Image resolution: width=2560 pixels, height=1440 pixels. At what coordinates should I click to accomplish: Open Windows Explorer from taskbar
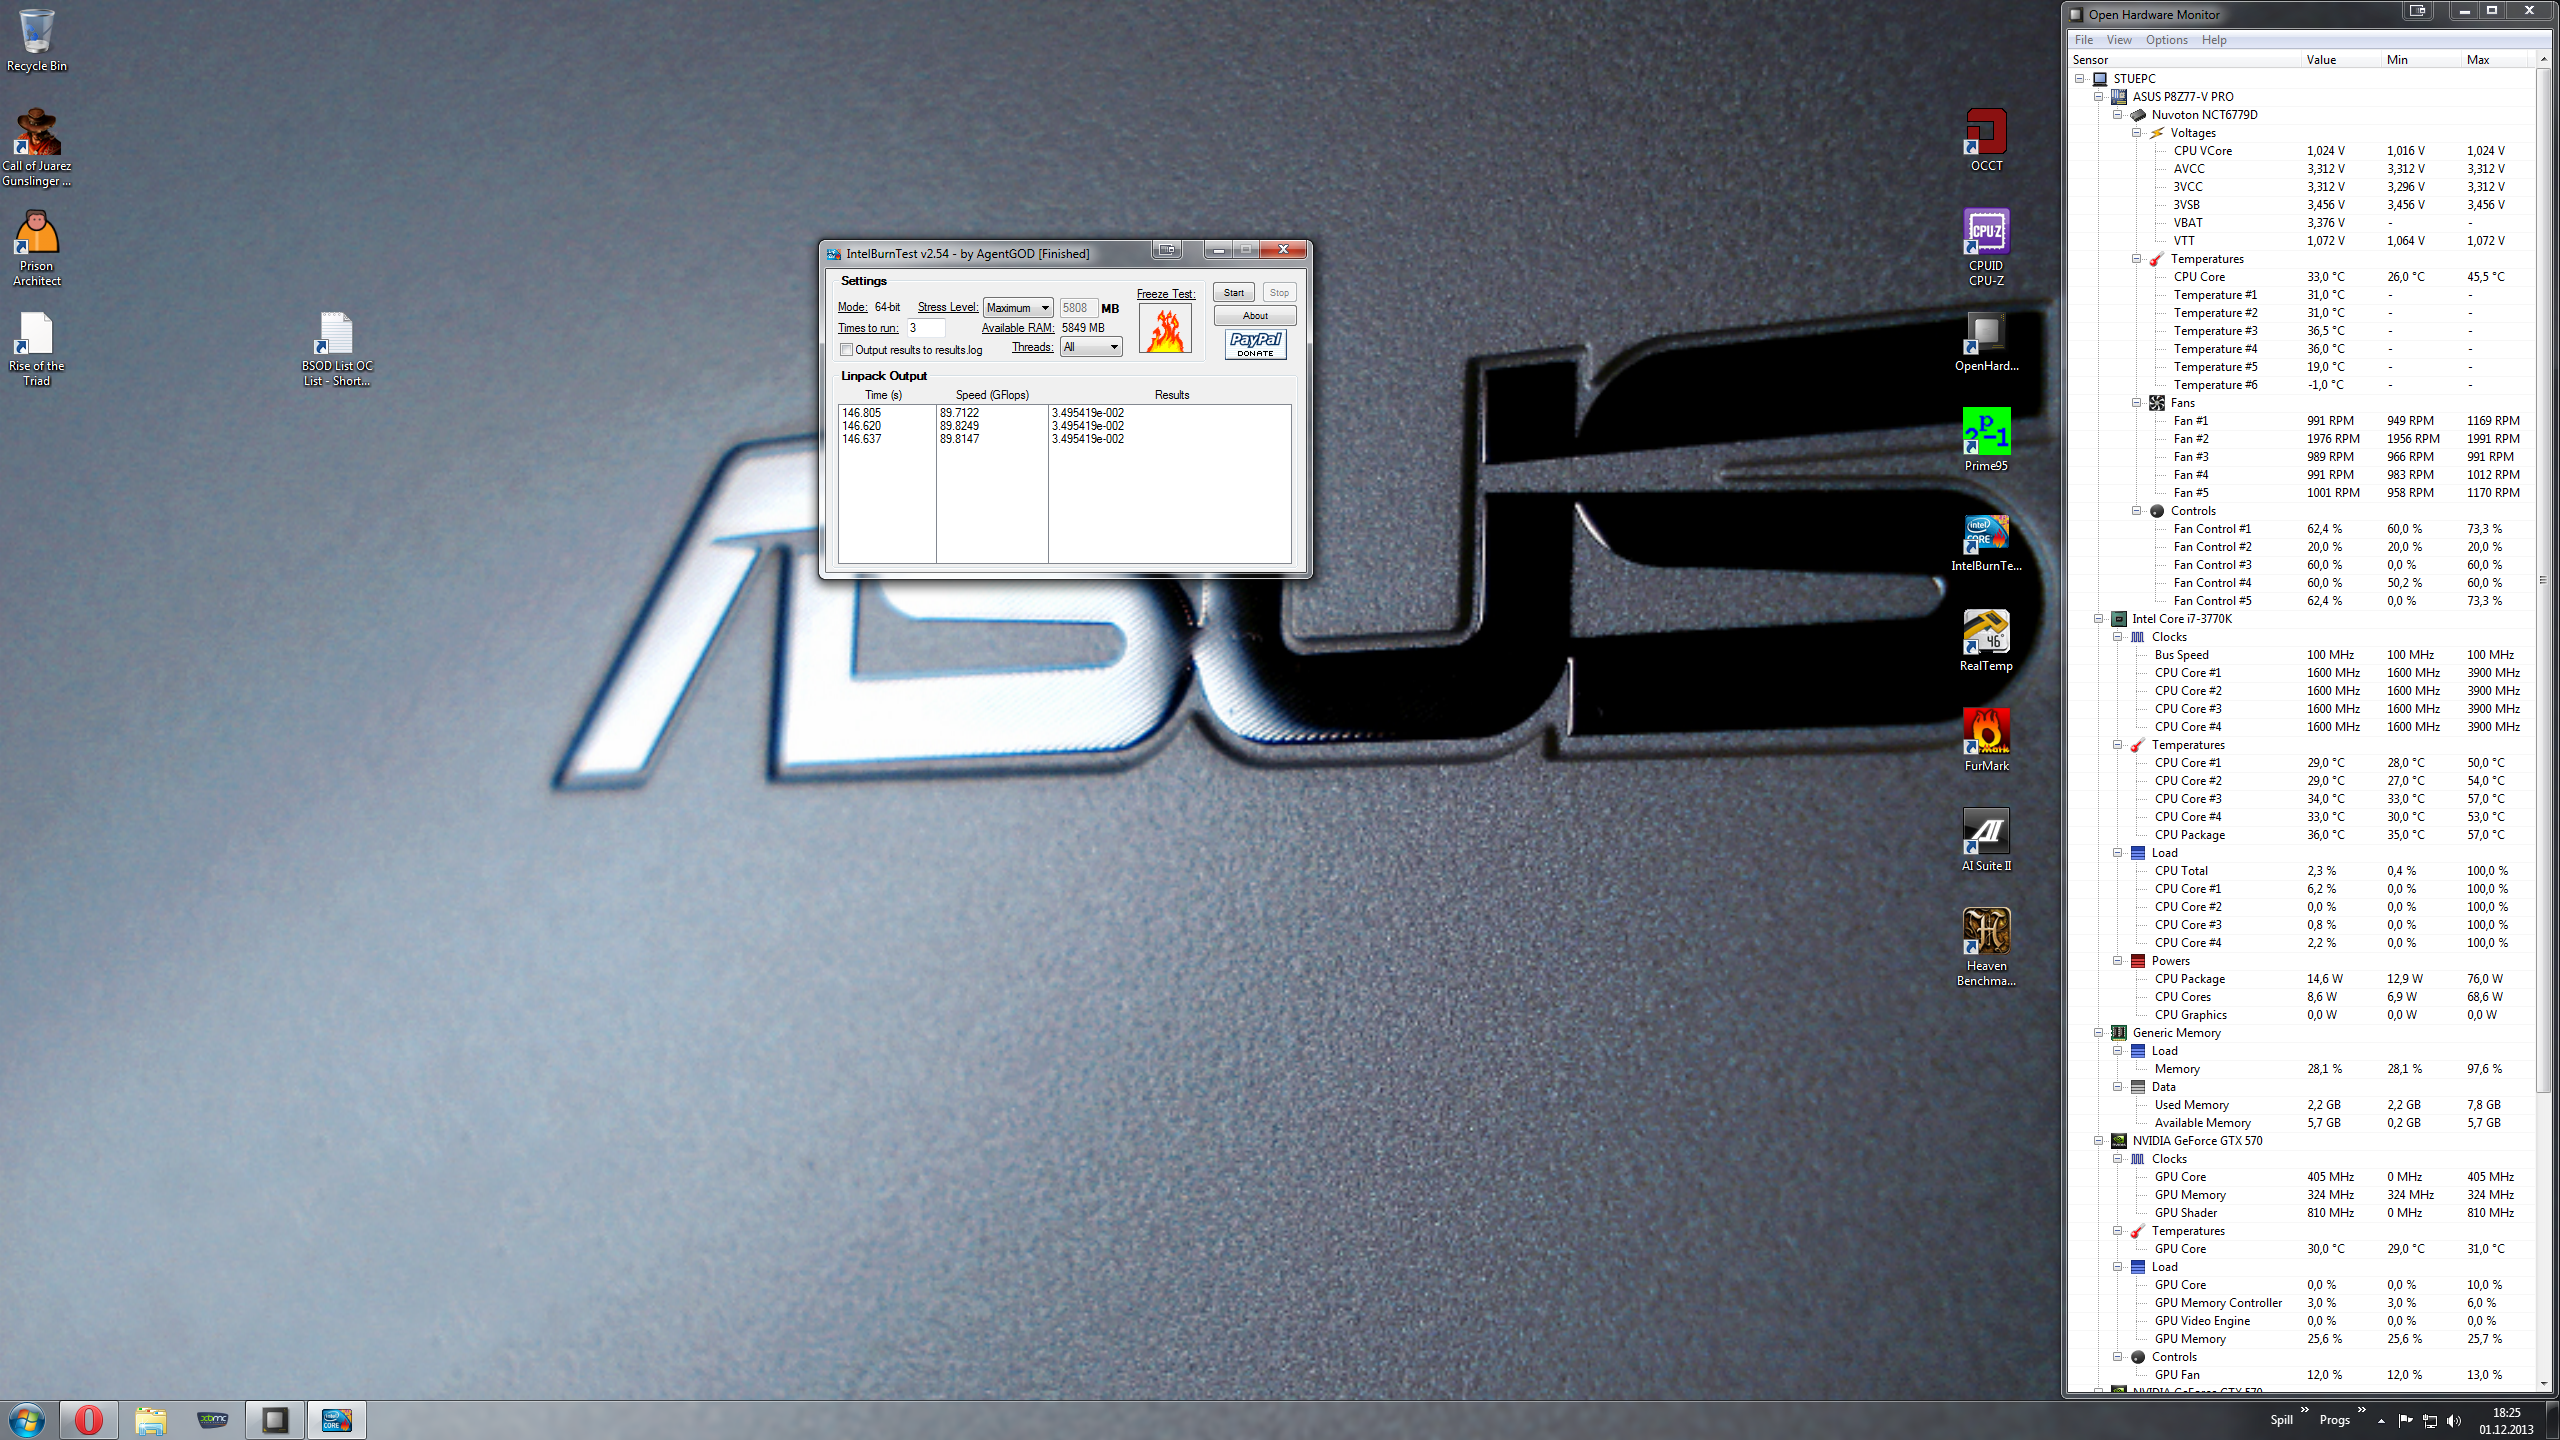click(151, 1420)
